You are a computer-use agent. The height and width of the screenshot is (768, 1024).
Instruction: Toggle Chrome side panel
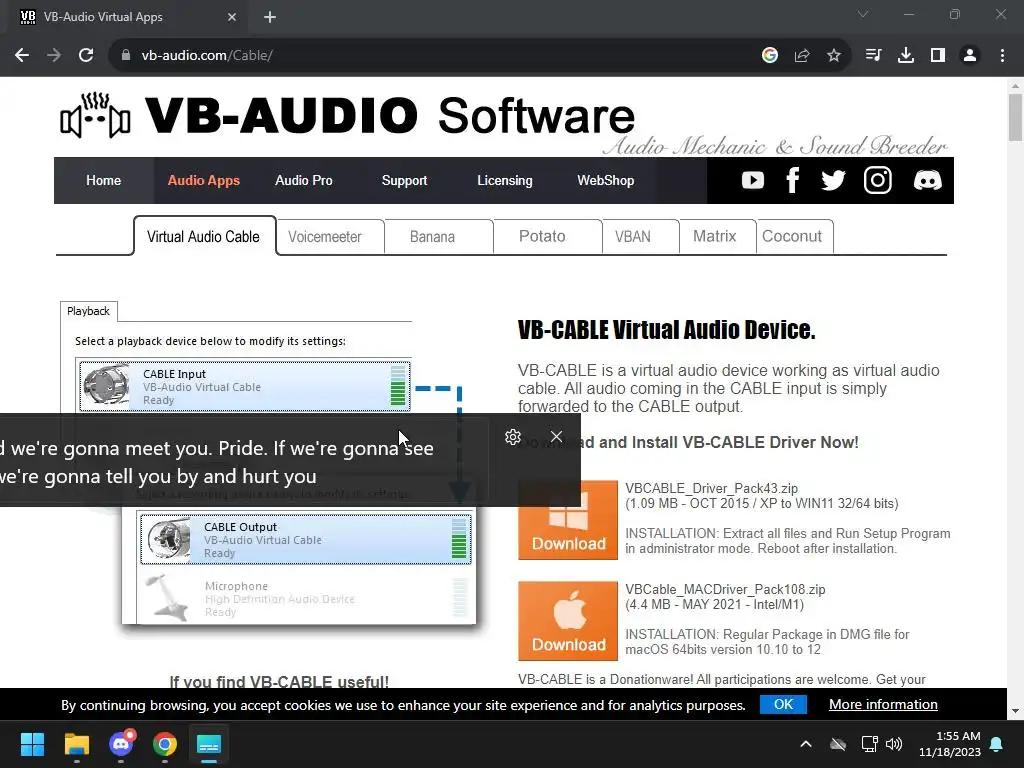(938, 56)
